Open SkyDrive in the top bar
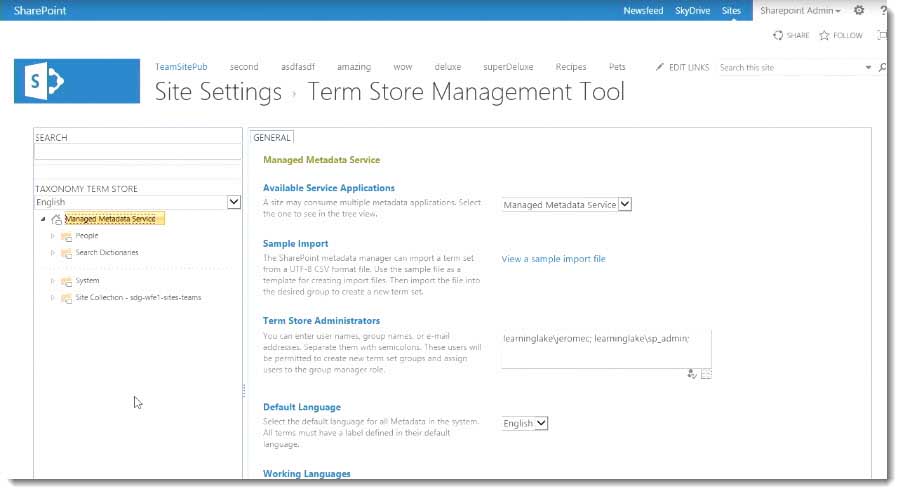 pos(692,10)
